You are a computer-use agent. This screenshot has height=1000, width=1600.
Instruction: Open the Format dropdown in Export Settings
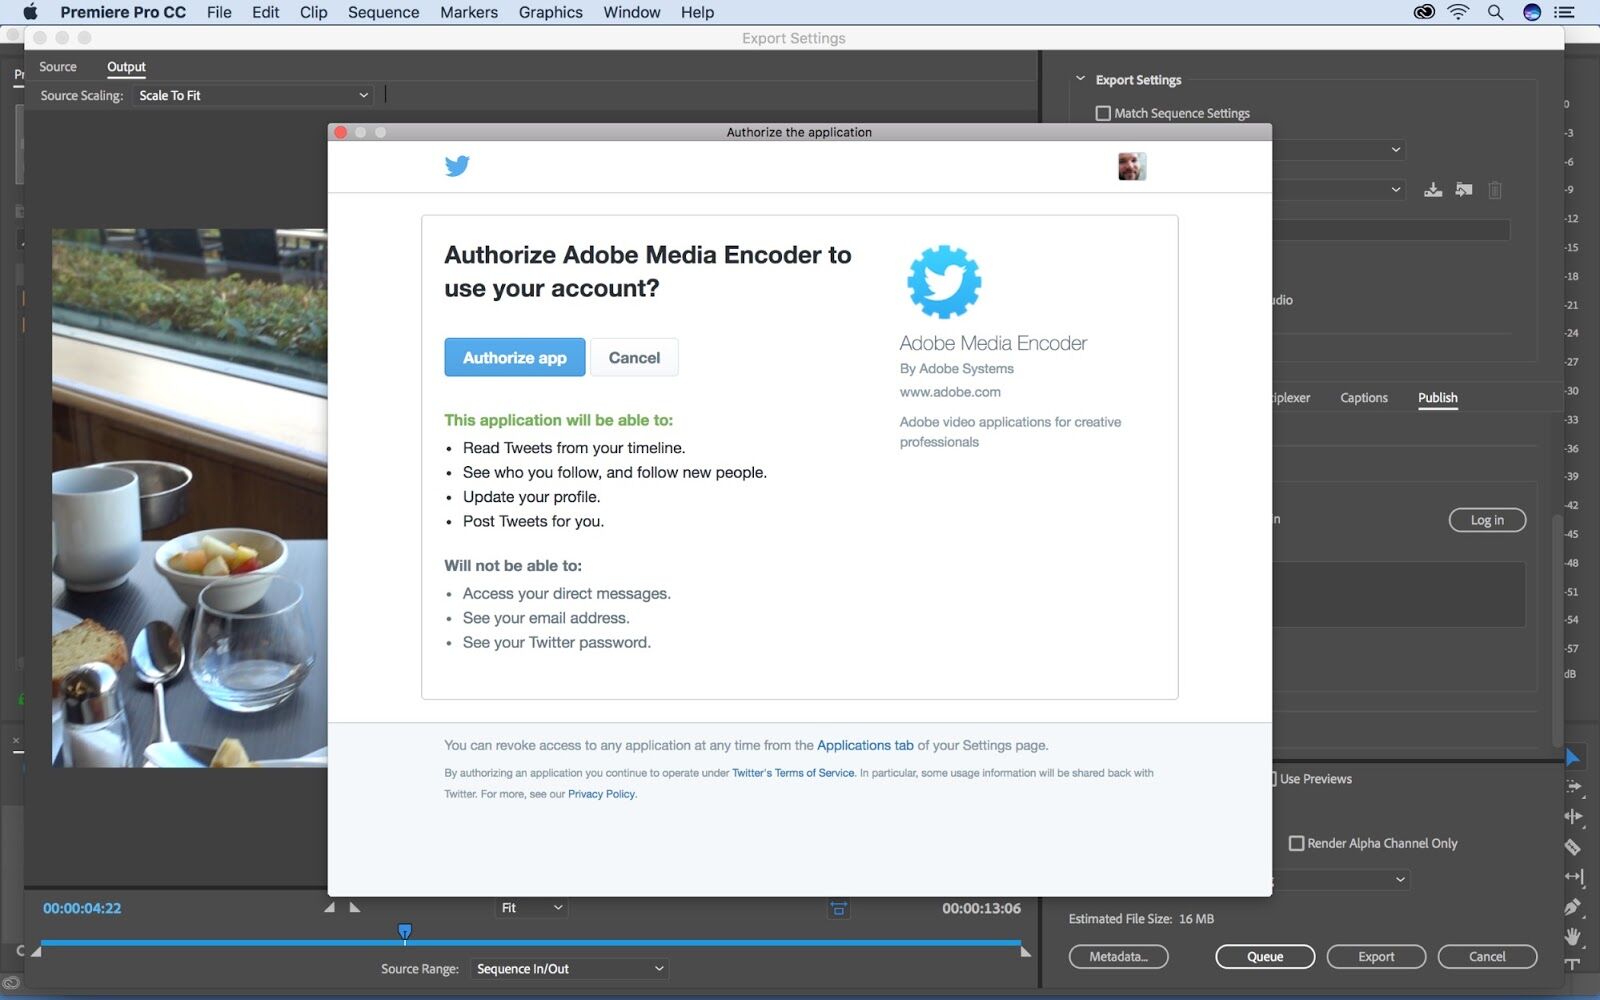click(x=1339, y=150)
